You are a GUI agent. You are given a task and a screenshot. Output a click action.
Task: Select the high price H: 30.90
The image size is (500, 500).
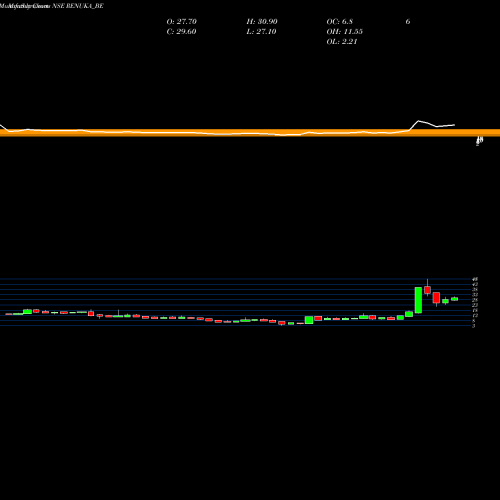pyautogui.click(x=262, y=21)
